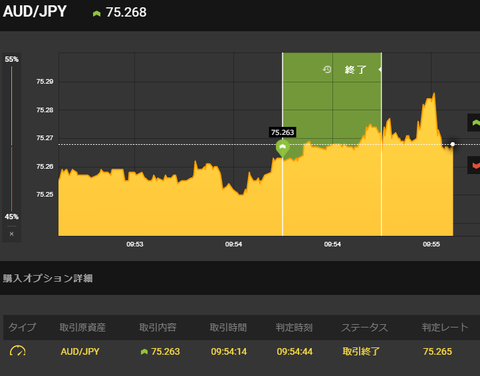Click the judgment rate 75.265
Viewport: 480px width, 376px height.
(x=437, y=352)
